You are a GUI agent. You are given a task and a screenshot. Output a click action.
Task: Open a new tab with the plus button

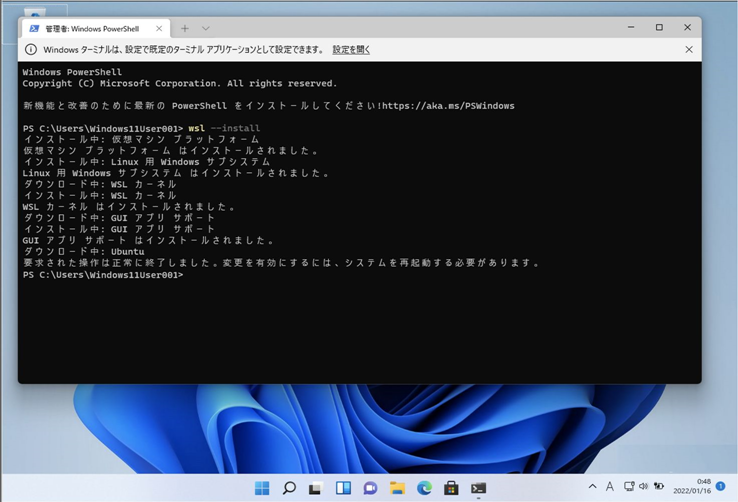click(184, 29)
